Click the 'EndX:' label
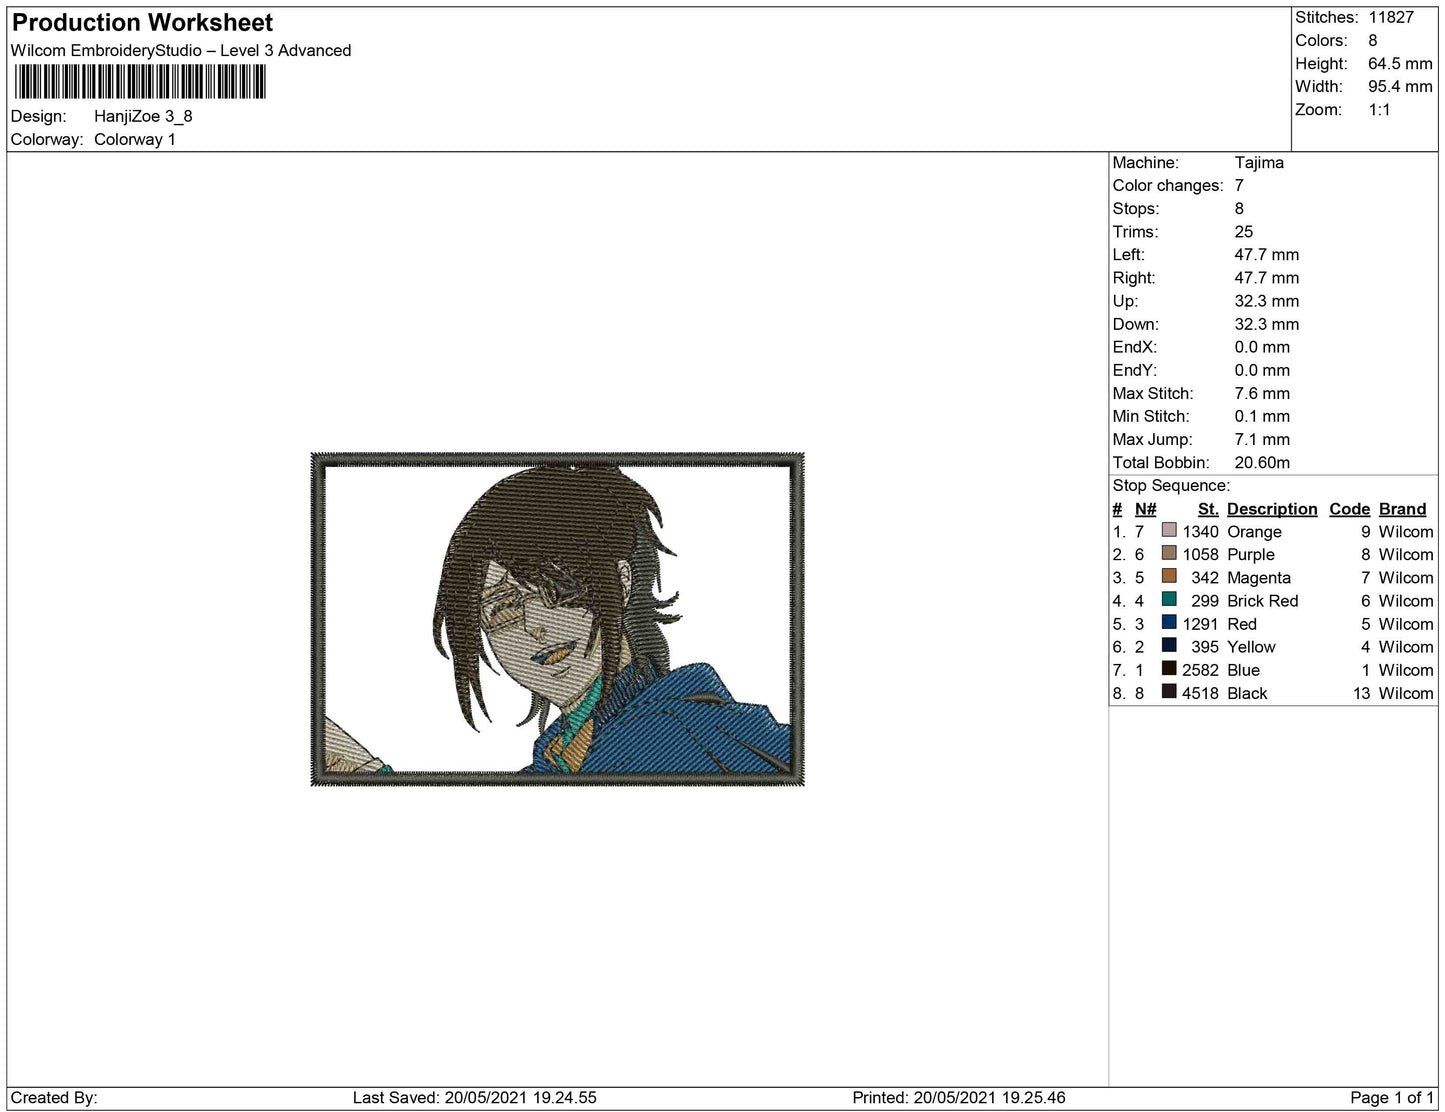Screen dimensions: 1445x1112 coord(1135,346)
